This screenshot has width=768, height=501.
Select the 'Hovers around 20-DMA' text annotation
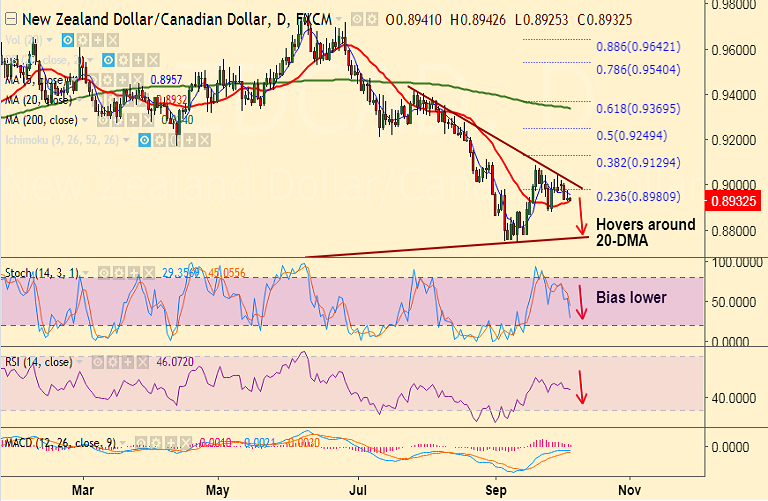tap(646, 232)
